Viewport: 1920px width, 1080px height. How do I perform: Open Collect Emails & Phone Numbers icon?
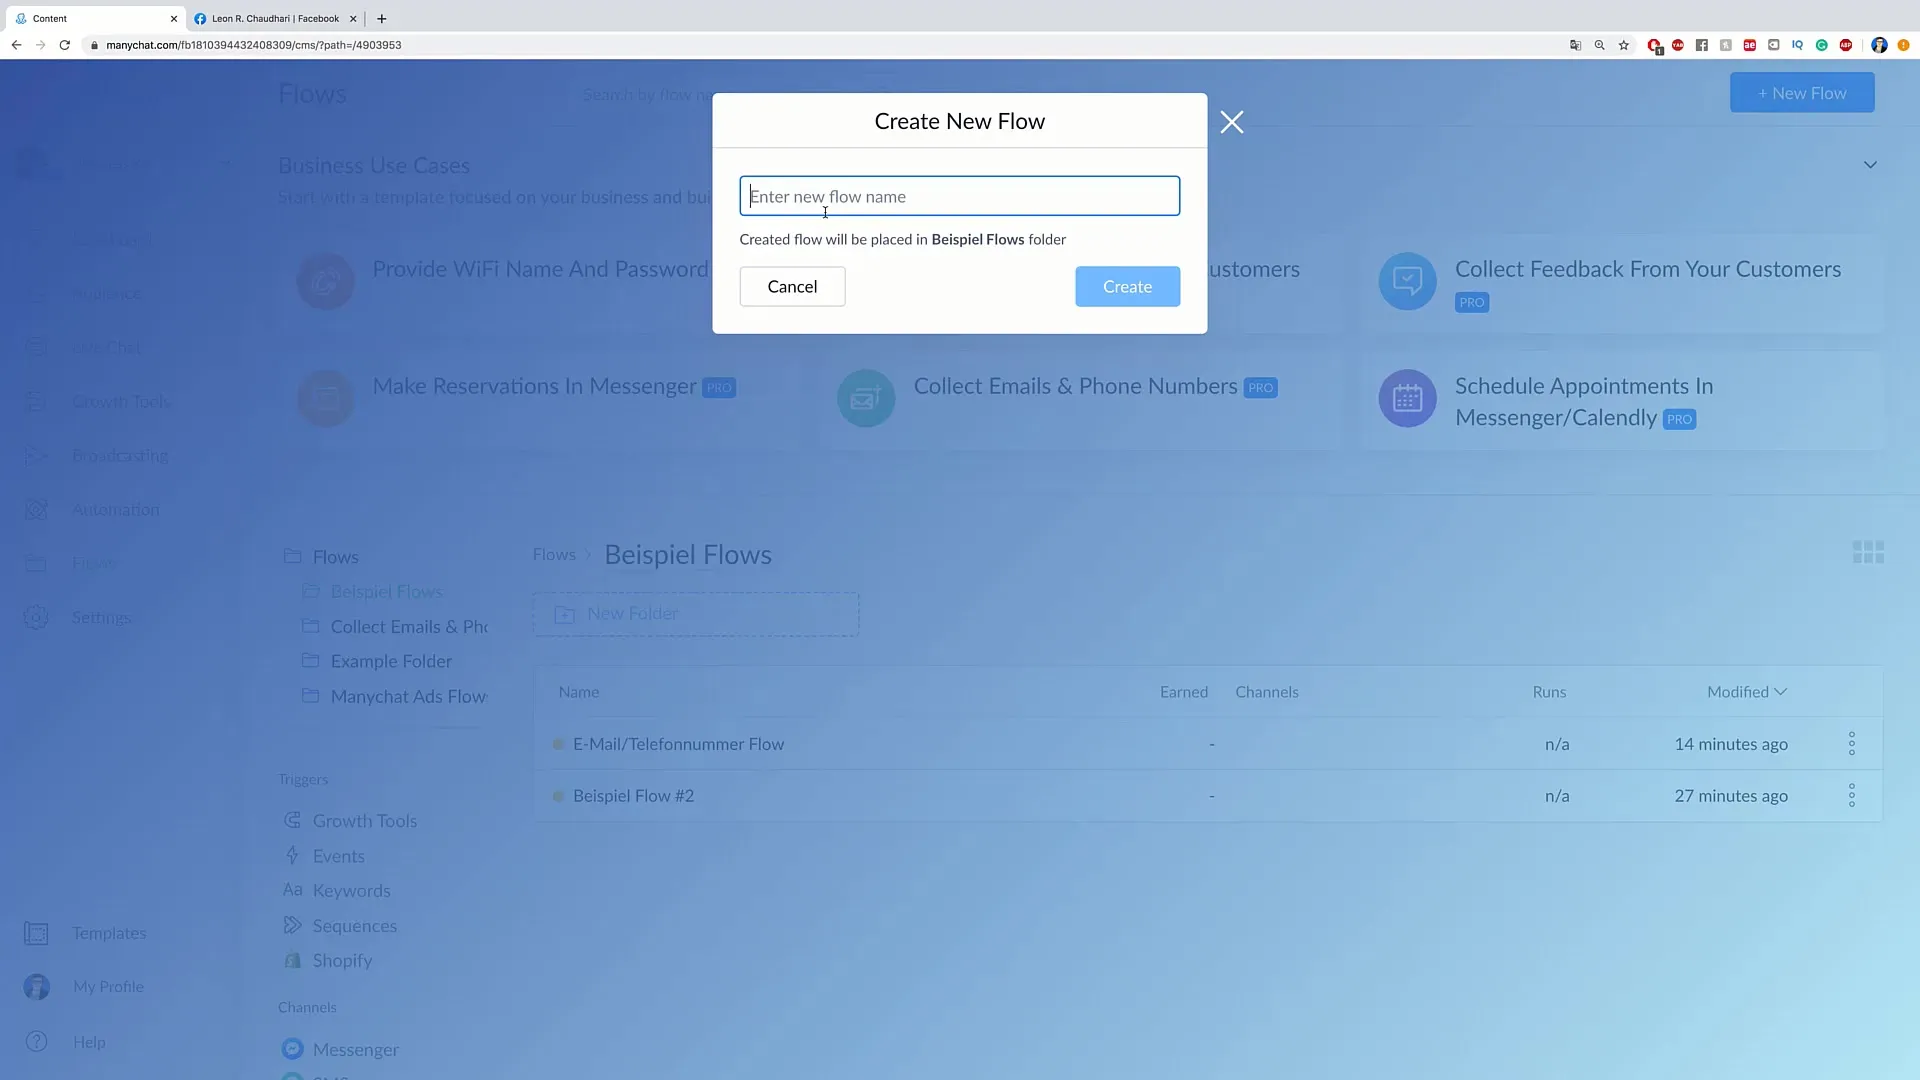coord(866,398)
